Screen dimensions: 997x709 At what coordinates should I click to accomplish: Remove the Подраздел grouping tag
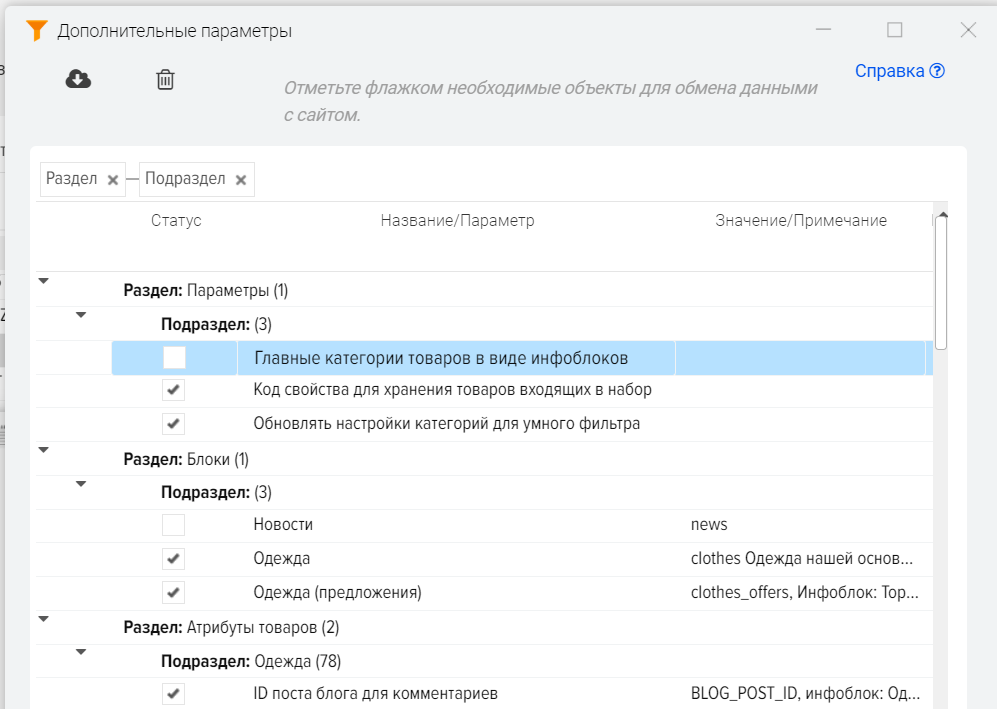pos(241,180)
